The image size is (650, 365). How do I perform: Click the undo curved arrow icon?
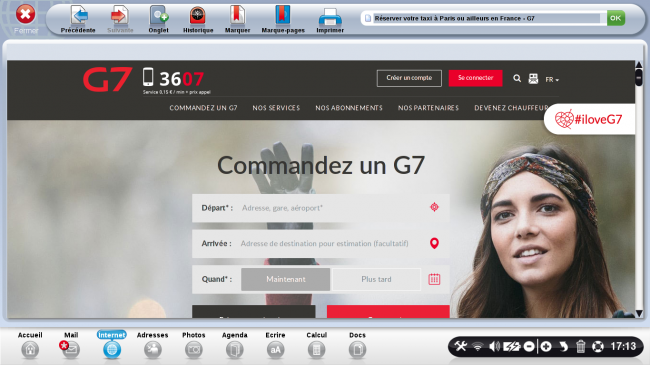563,346
